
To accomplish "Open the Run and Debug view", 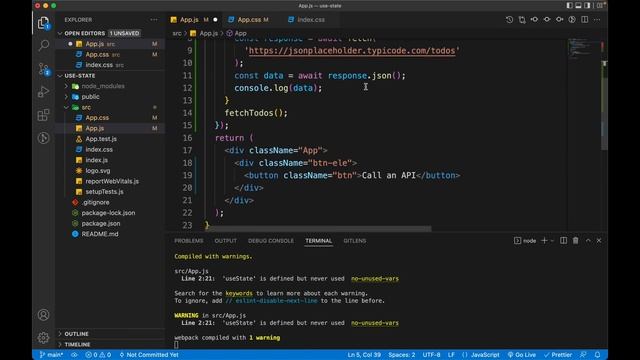I will [x=43, y=92].
